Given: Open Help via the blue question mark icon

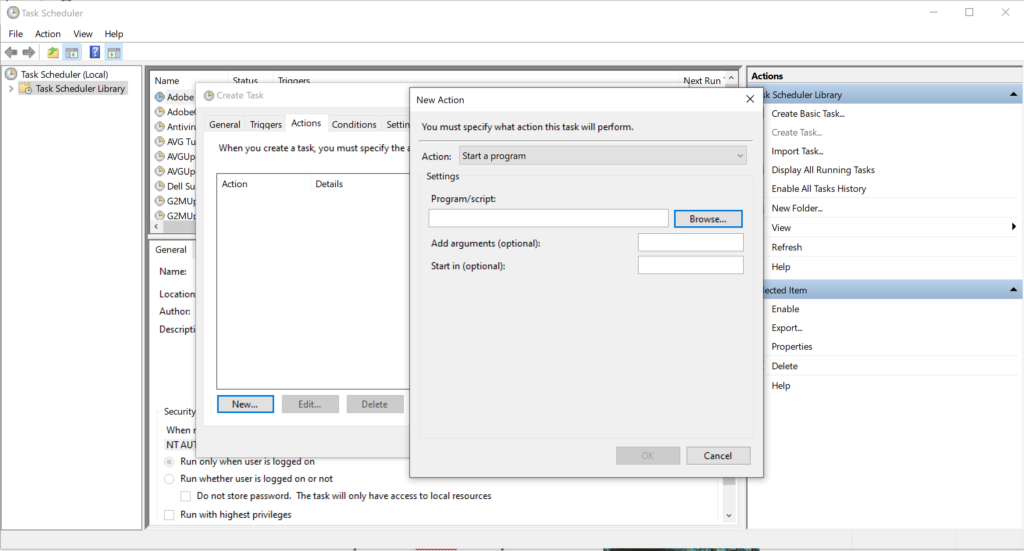Looking at the screenshot, I should [95, 52].
